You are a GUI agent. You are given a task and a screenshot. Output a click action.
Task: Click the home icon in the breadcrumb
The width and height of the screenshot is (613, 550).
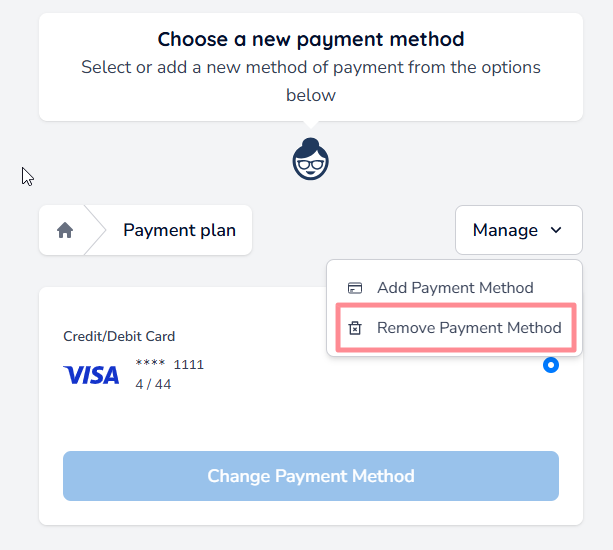coord(65,230)
